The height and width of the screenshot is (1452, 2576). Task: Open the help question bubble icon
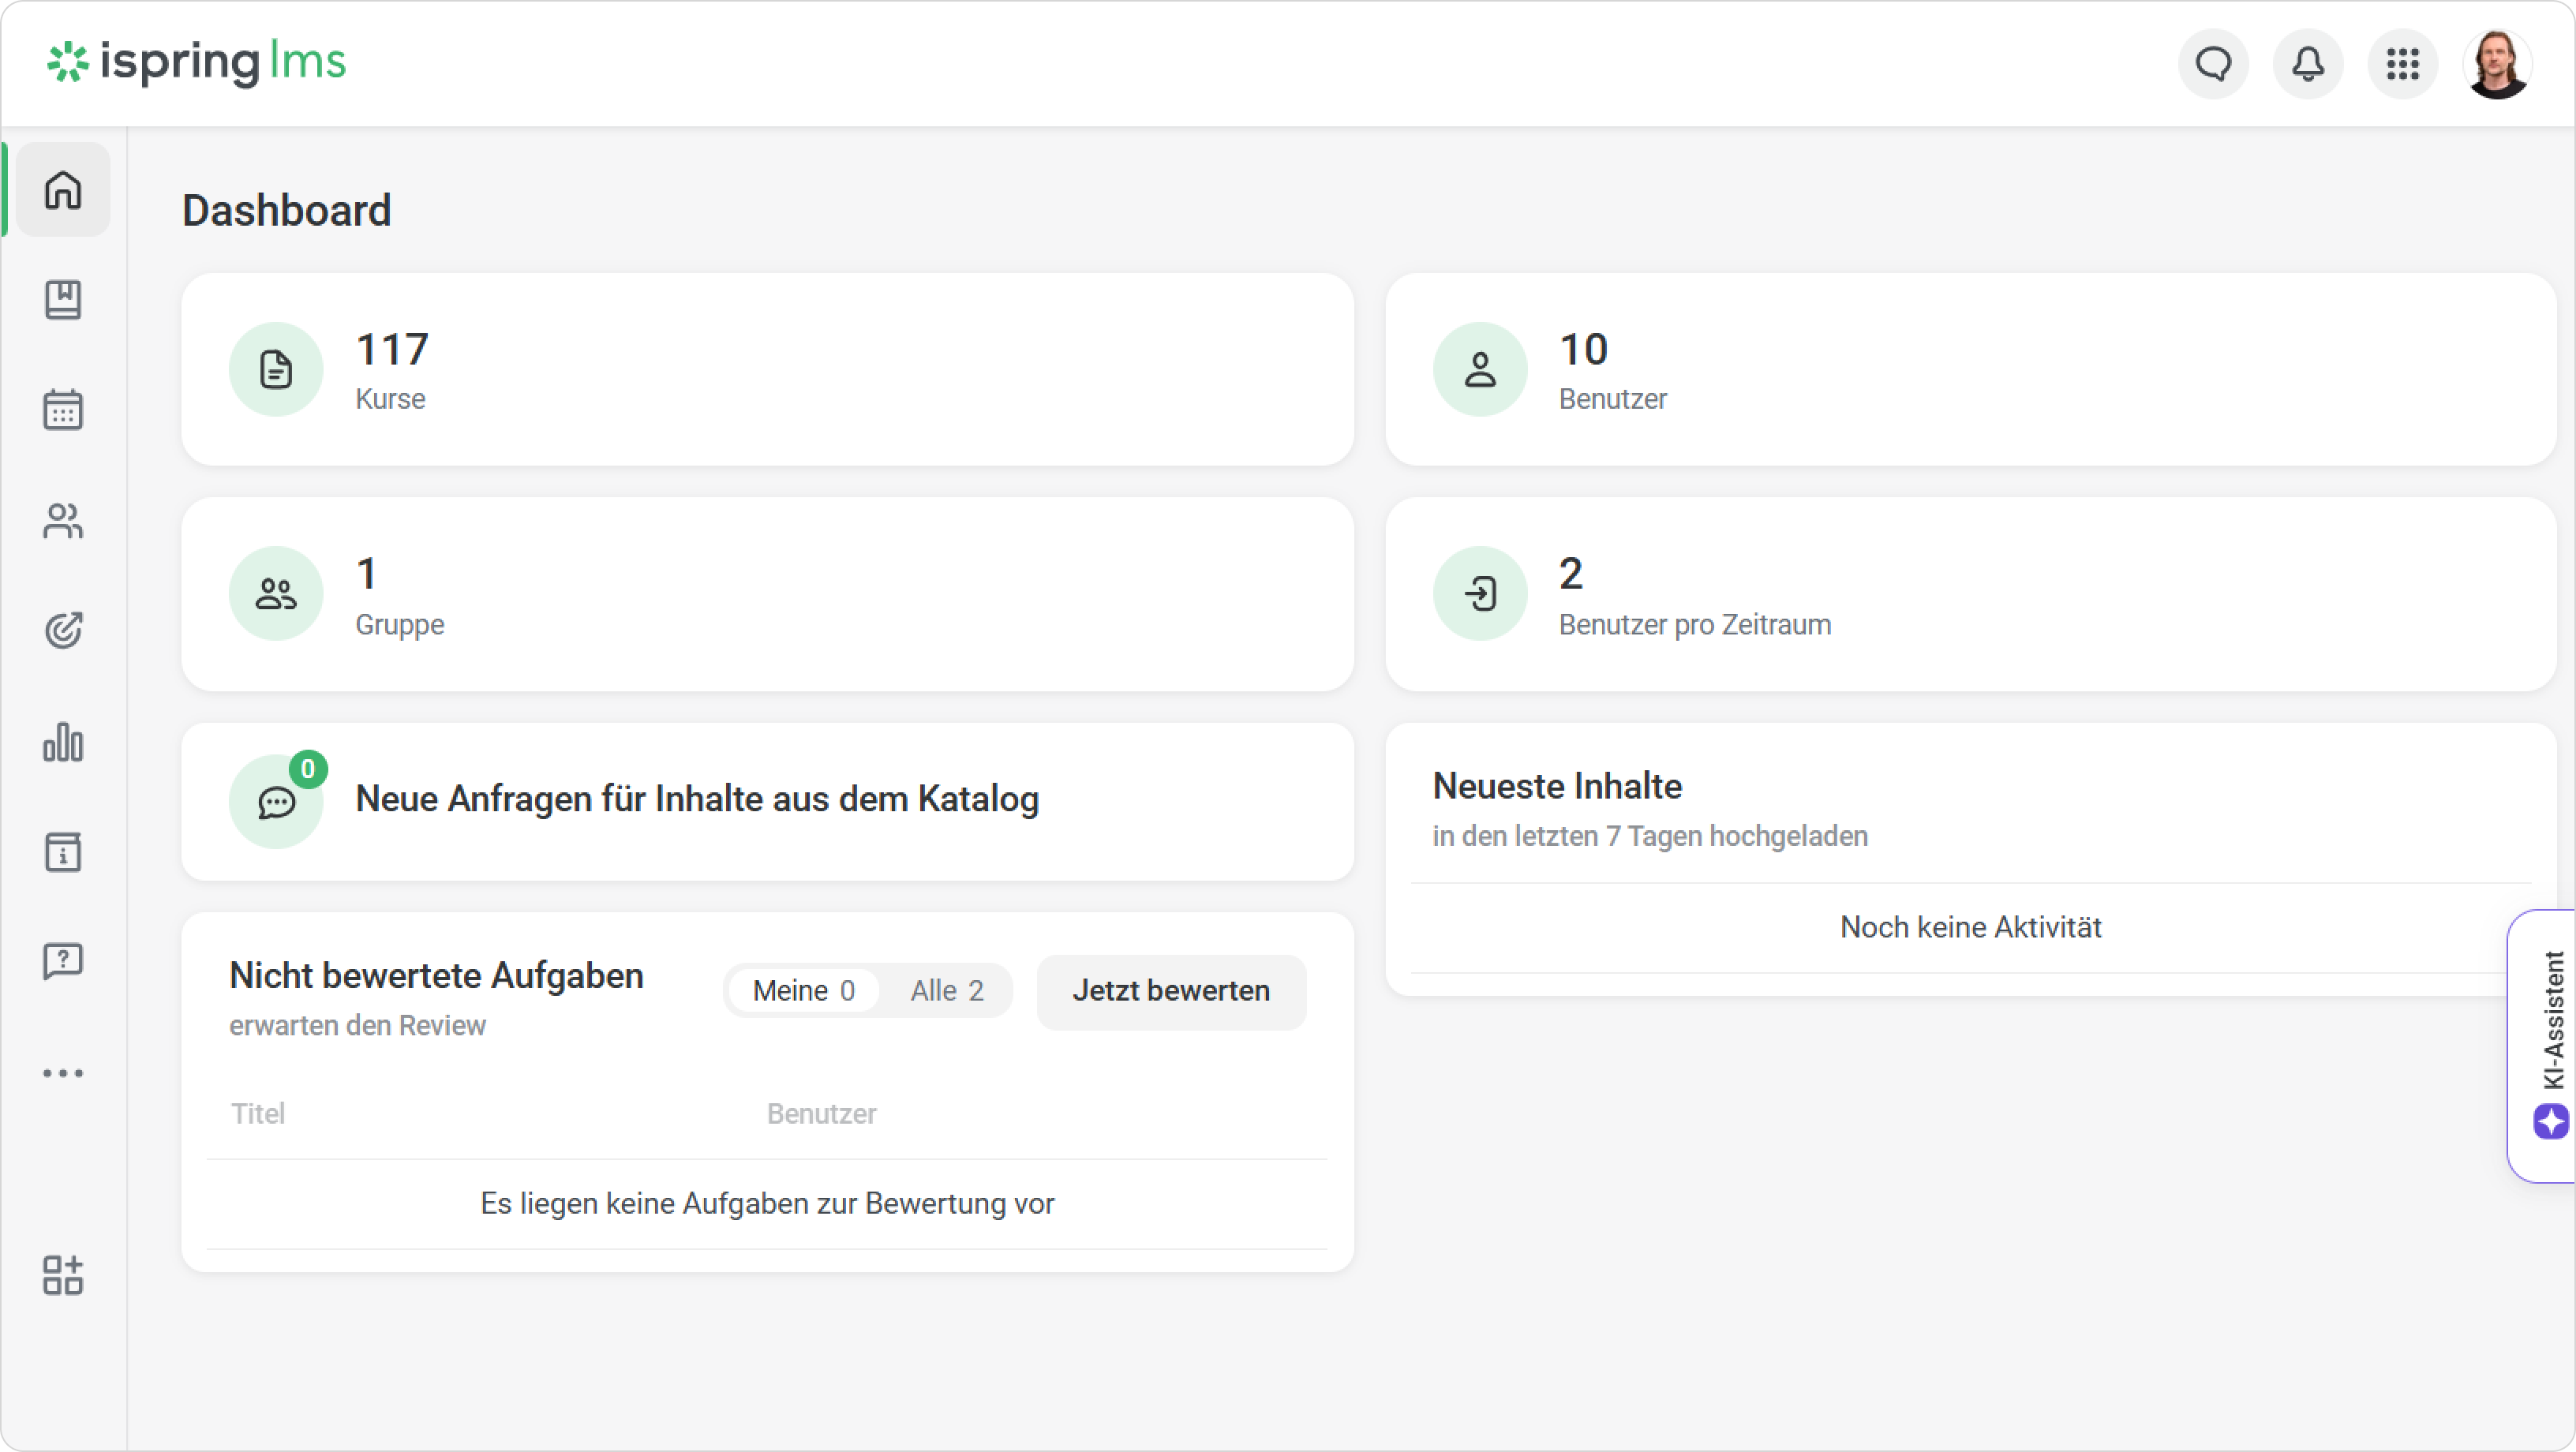pyautogui.click(x=63, y=962)
